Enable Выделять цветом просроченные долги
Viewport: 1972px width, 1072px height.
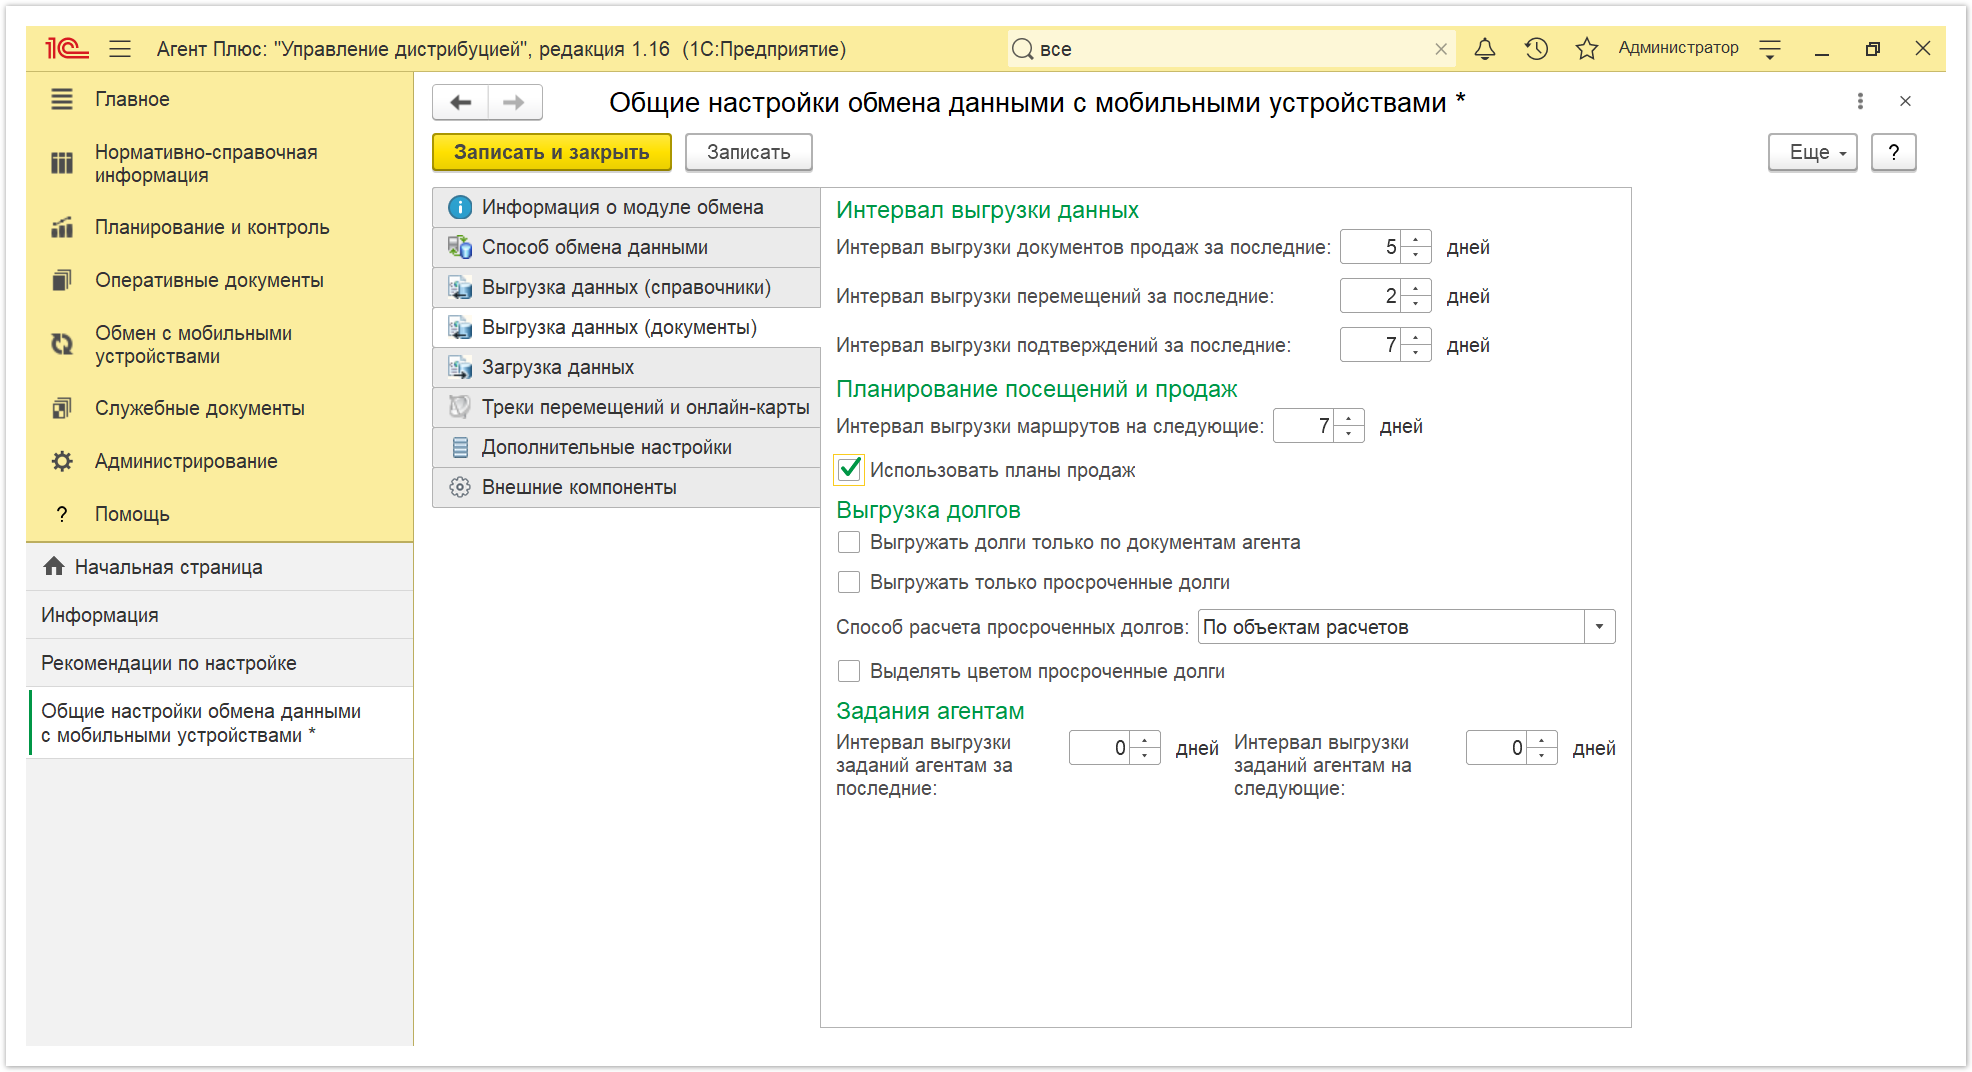tap(849, 671)
